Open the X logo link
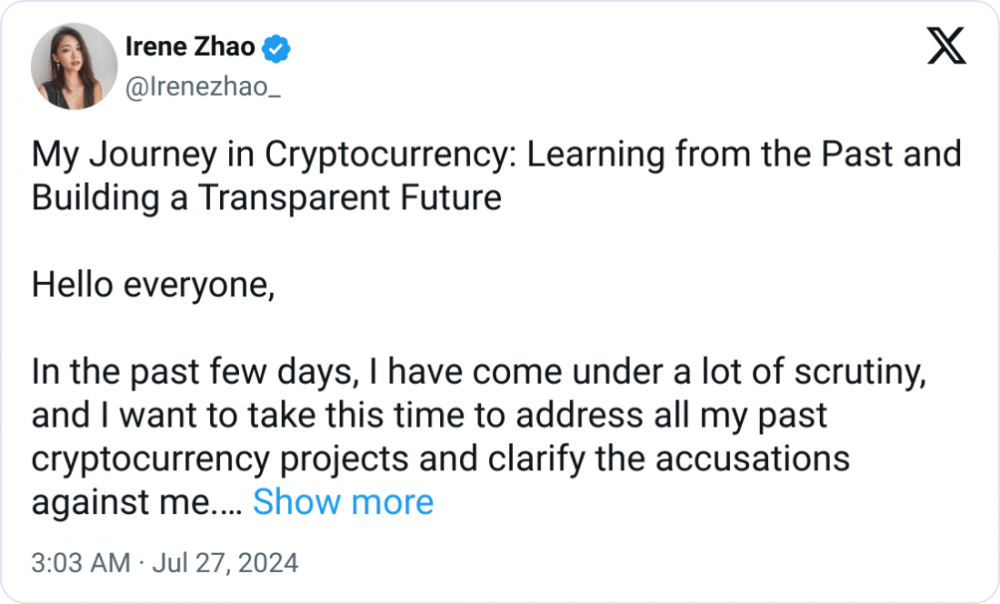 [946, 46]
